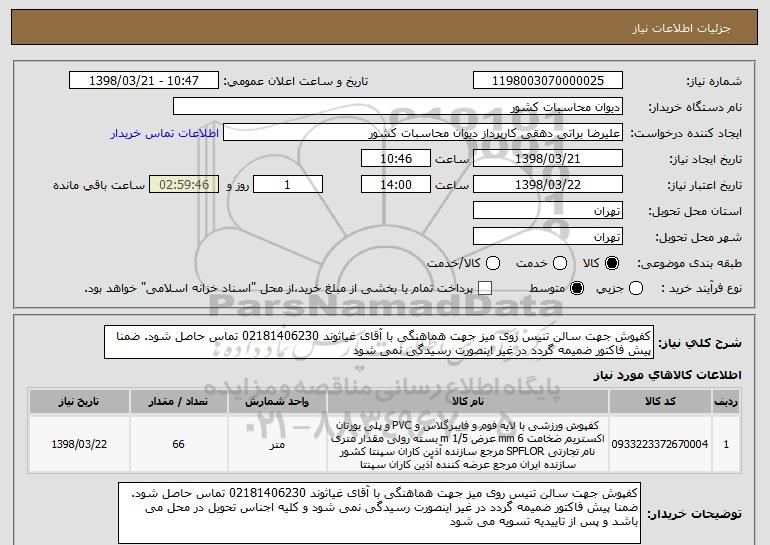Click the کد کالا column header
The height and width of the screenshot is (545, 770).
coord(660,402)
